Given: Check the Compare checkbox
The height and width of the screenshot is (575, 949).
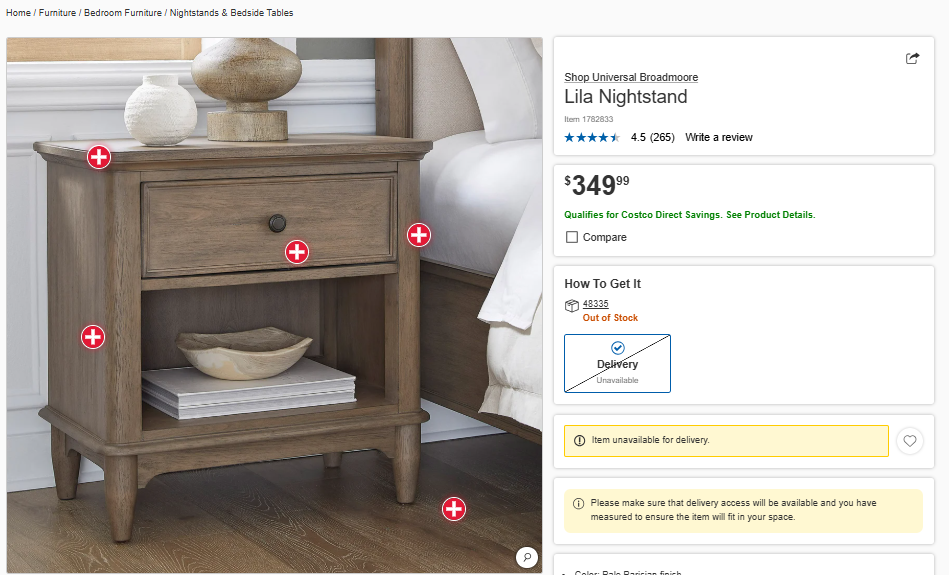Looking at the screenshot, I should click(572, 237).
